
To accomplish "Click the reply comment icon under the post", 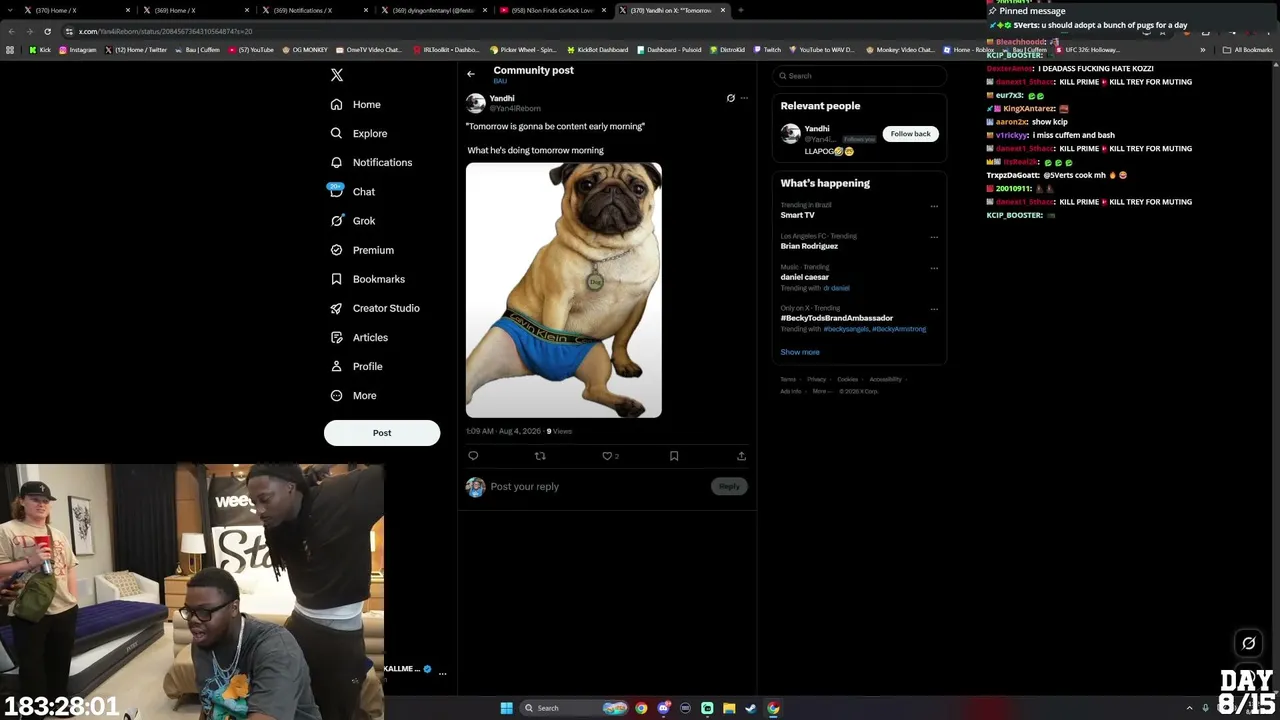I will [x=473, y=456].
